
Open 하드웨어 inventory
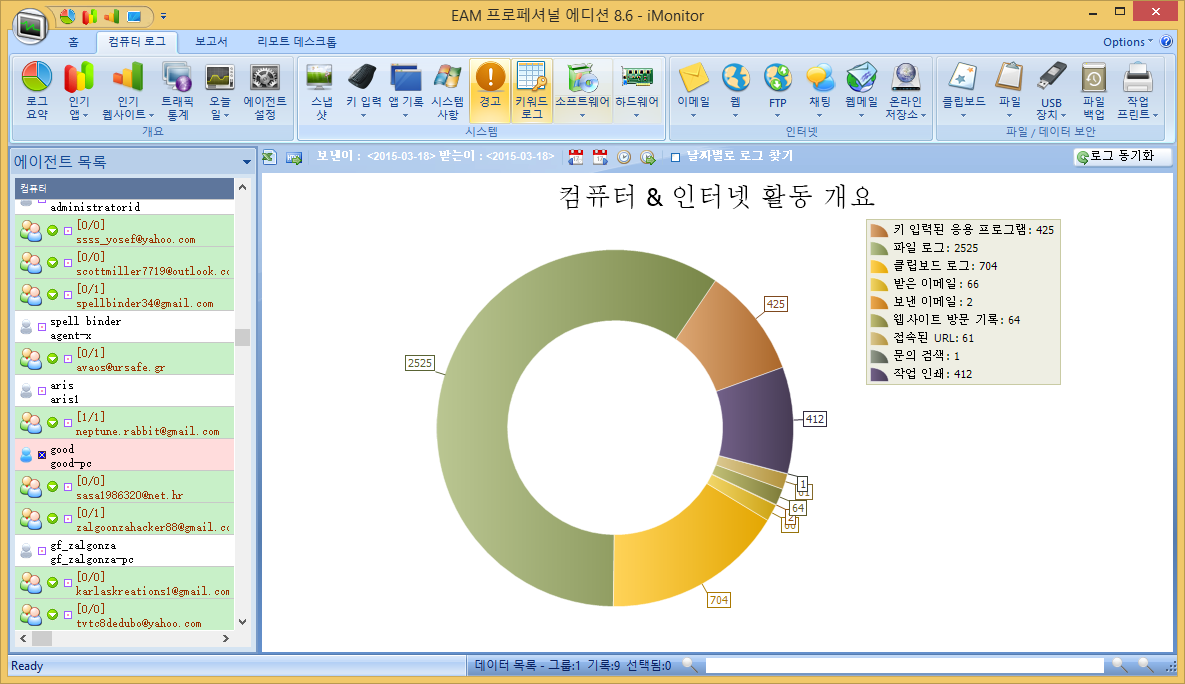636,91
